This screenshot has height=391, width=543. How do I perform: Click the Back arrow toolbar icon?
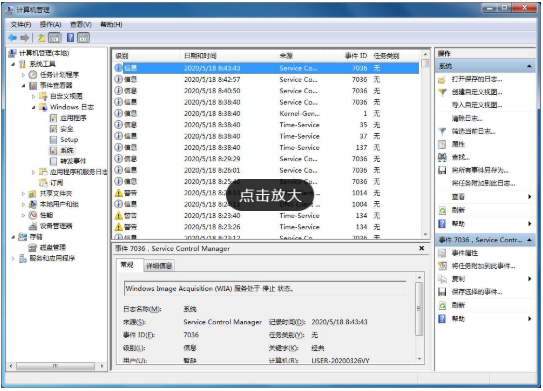12,37
